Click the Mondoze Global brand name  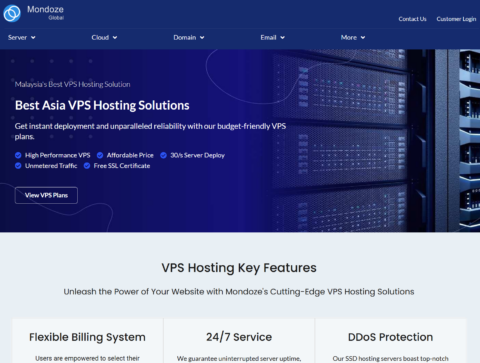[x=45, y=13]
